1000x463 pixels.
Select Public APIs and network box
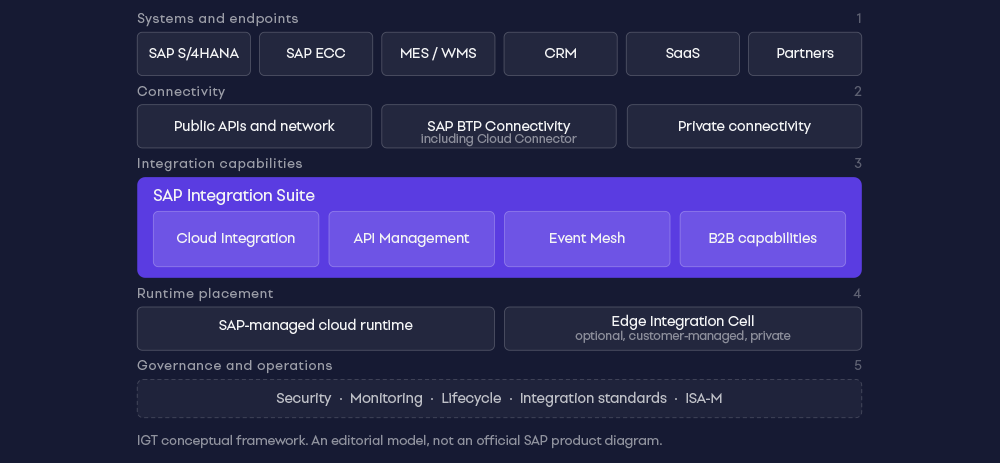[254, 126]
